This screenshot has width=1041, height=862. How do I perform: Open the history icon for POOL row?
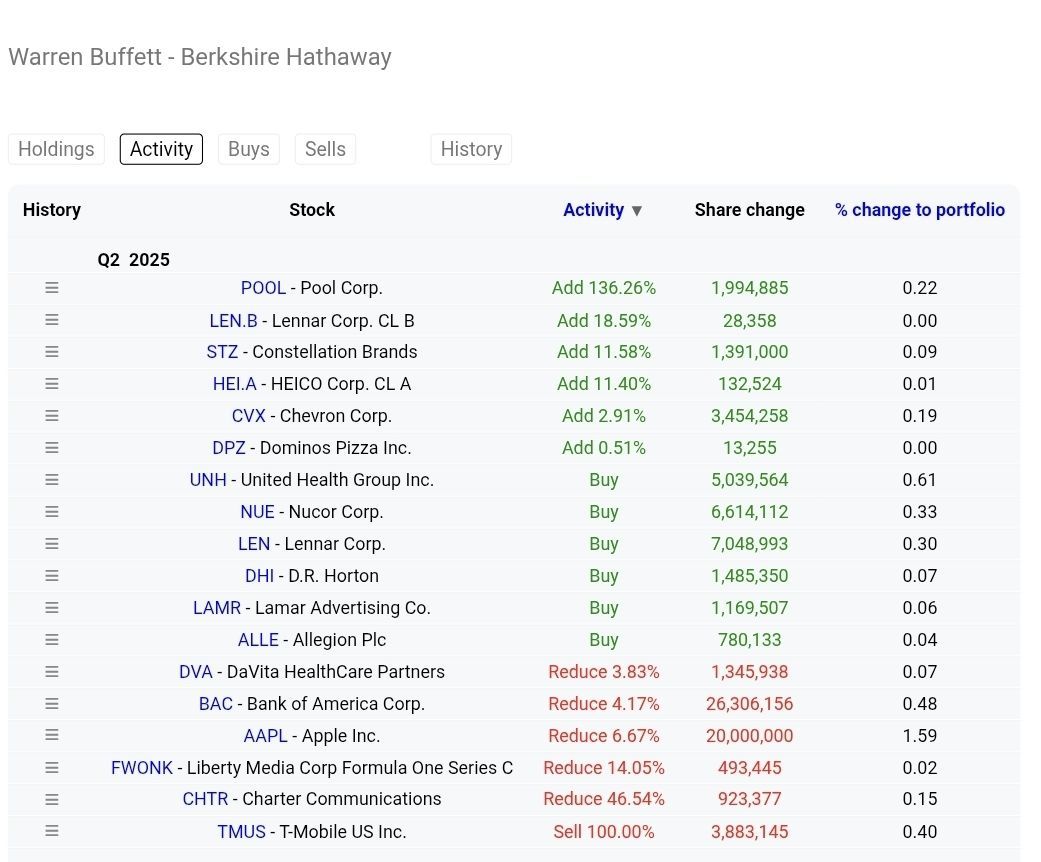click(51, 287)
